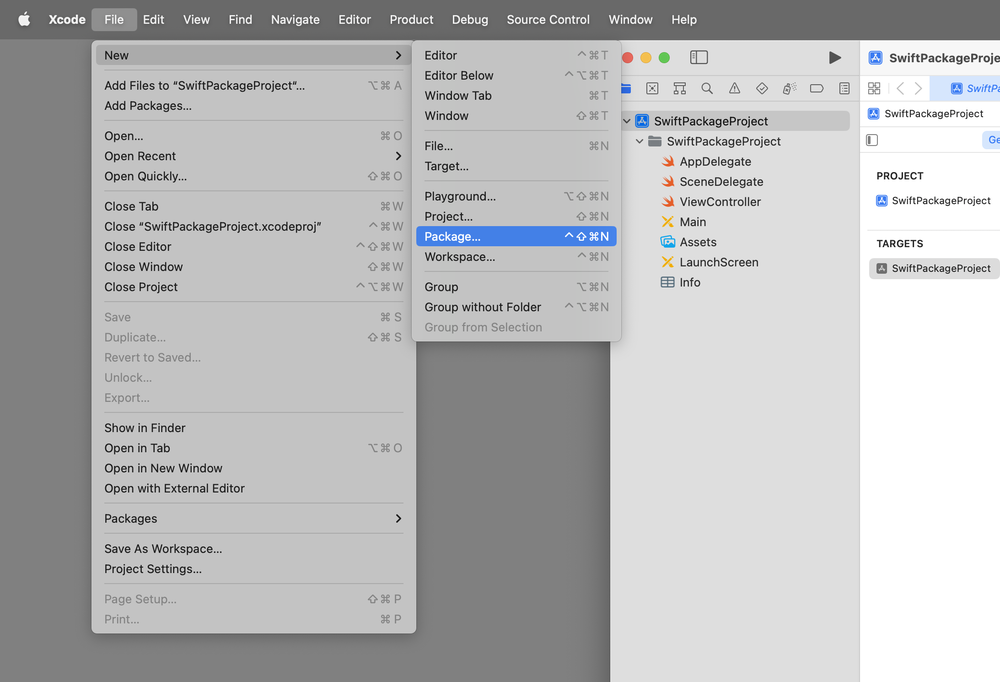The image size is (1000, 682).
Task: Select Add Packages... in File menu
Action: click(x=148, y=106)
